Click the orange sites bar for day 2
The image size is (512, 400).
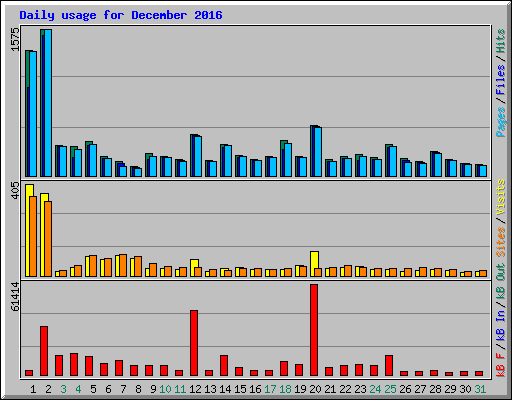tap(48, 239)
